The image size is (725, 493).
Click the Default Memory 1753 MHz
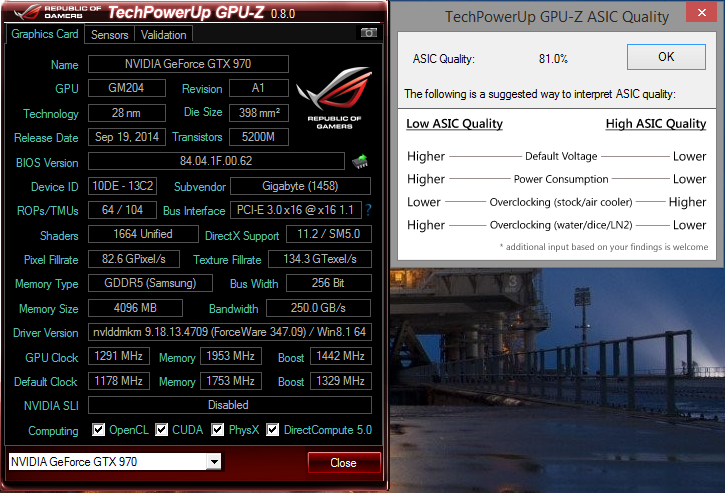[231, 381]
